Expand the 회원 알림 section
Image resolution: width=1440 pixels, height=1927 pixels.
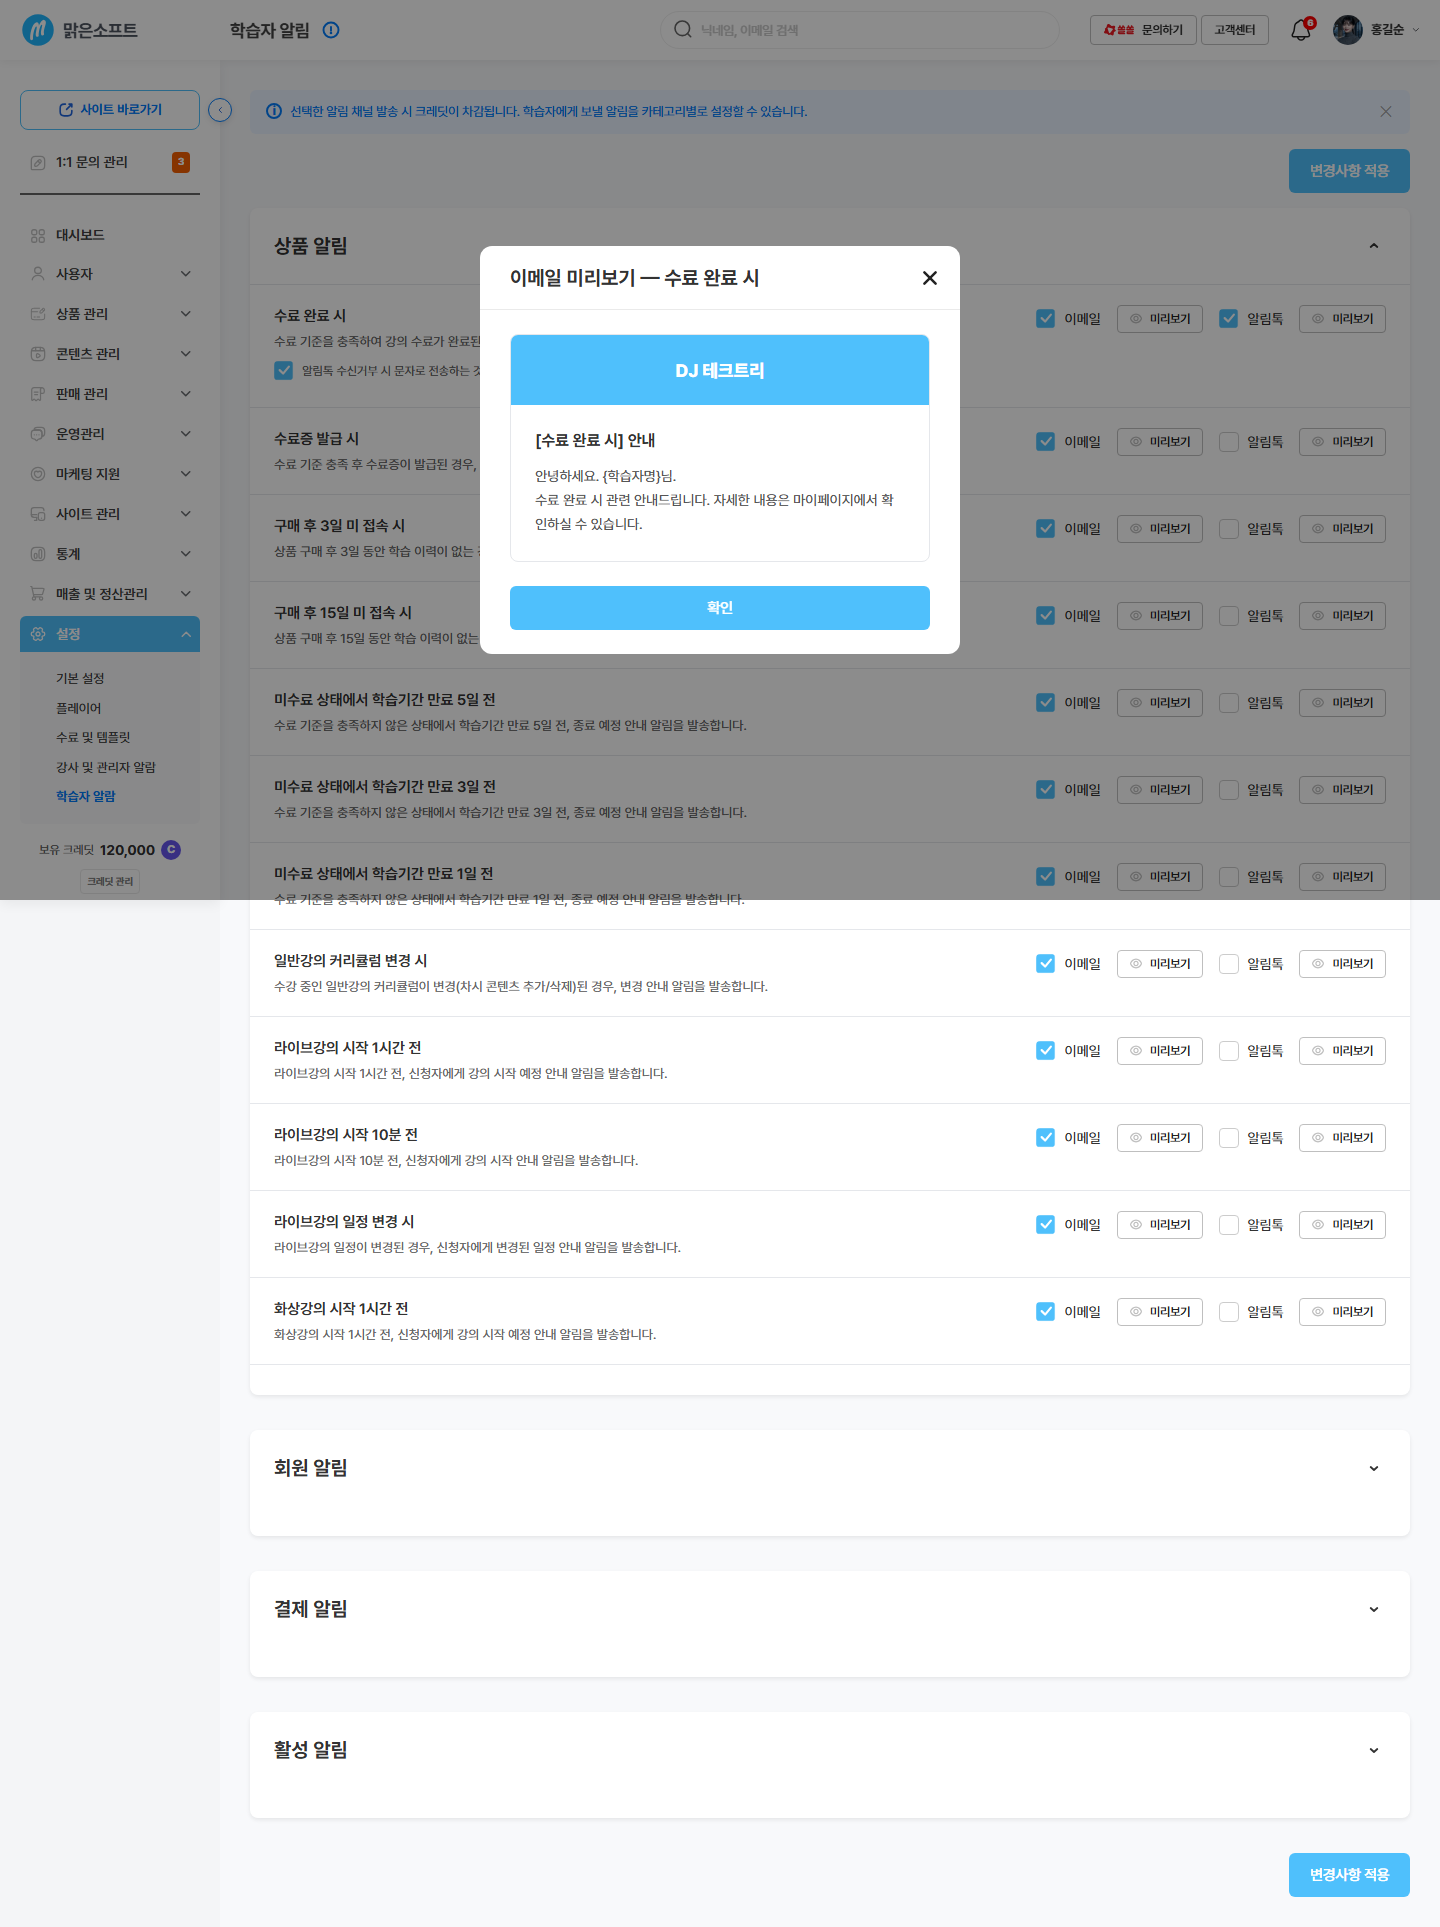[1374, 1468]
